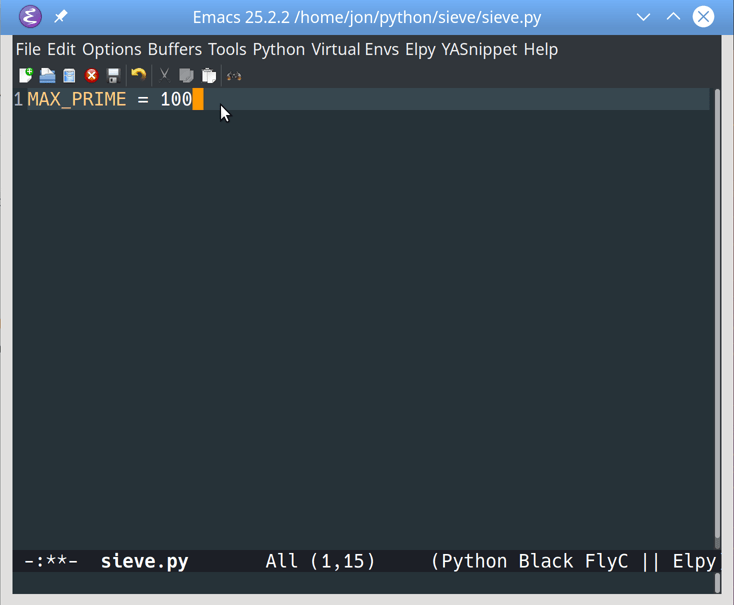
Task: Search with the binoculars toolbar icon
Action: click(x=234, y=76)
